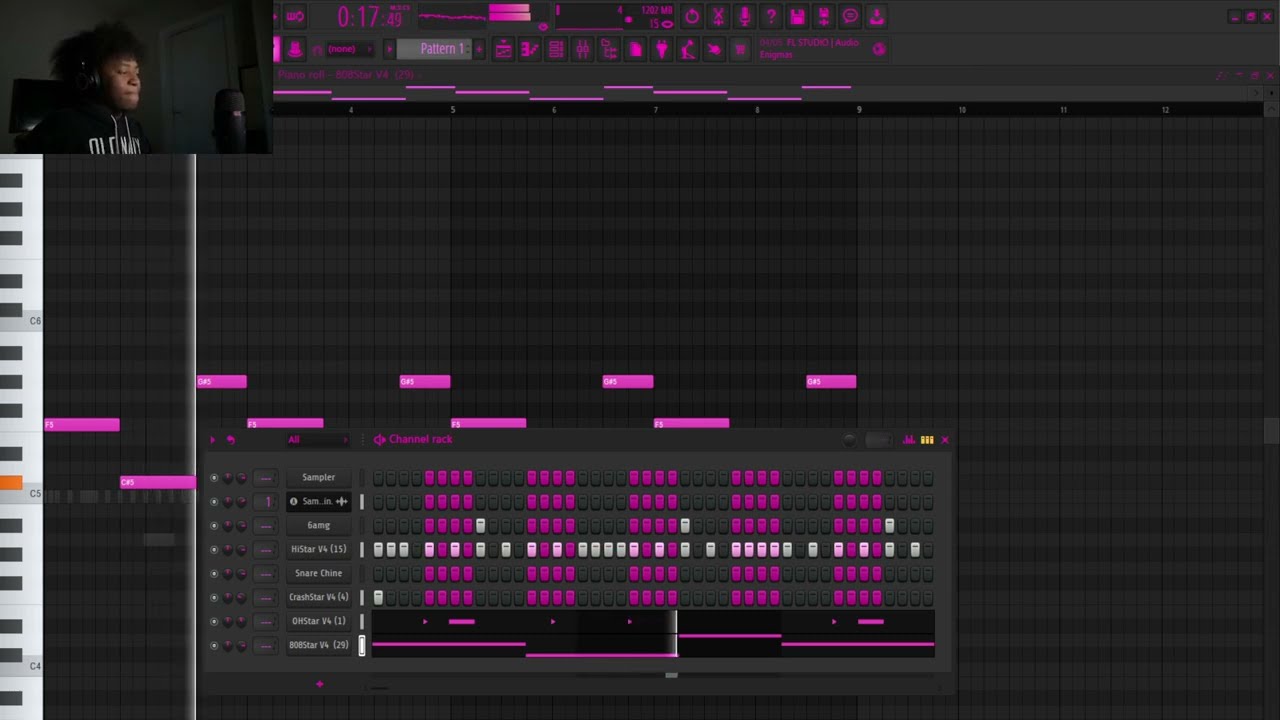Click the Piano roll title text
Screen dimensions: 1280x720
pyautogui.click(x=346, y=75)
